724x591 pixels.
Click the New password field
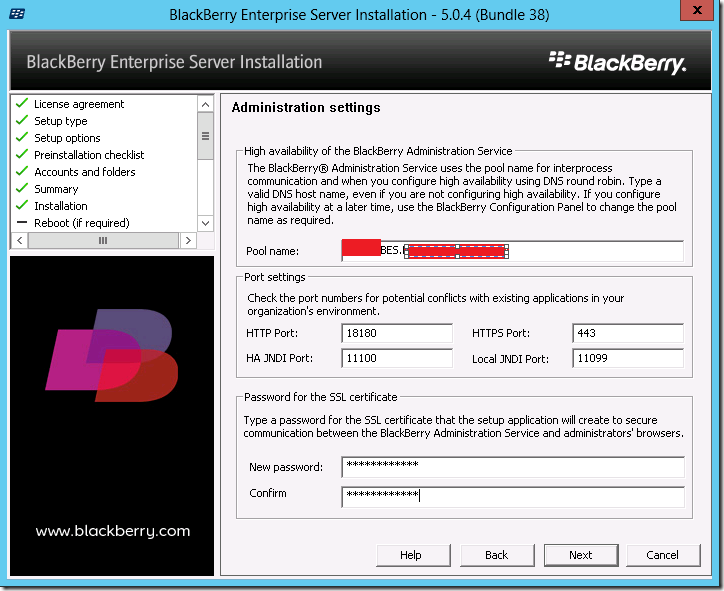pos(513,467)
